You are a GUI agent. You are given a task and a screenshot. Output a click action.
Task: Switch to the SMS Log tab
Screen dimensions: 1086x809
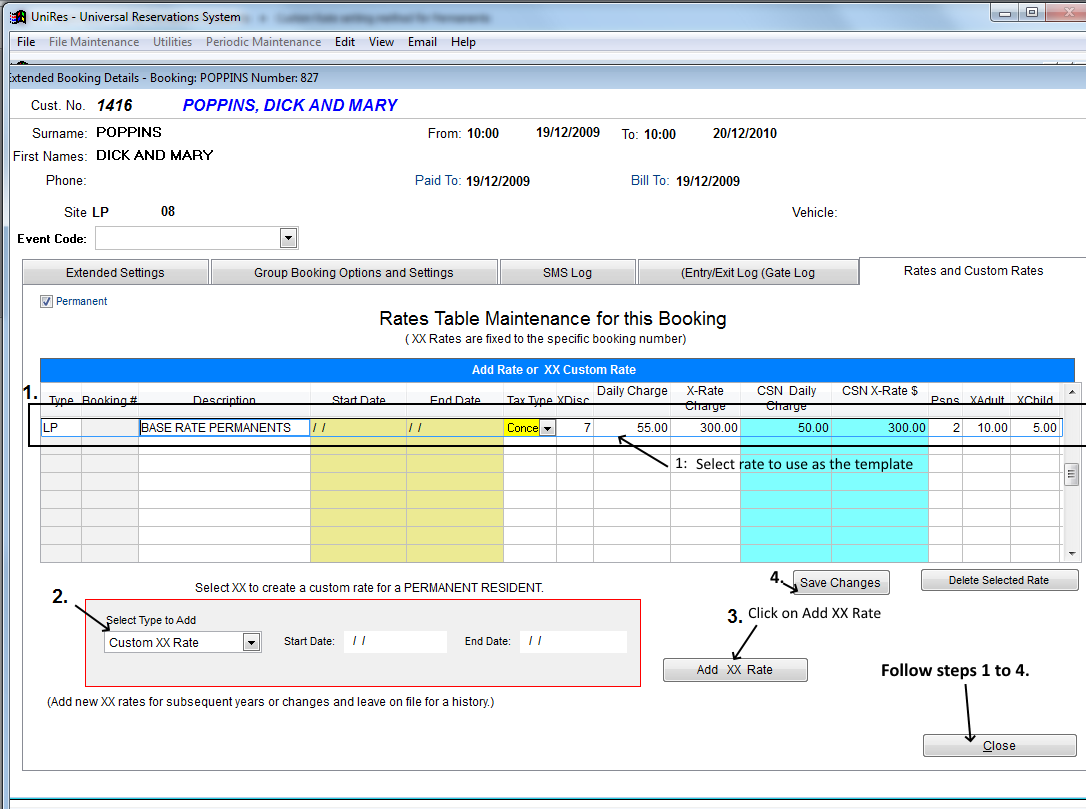pyautogui.click(x=567, y=272)
